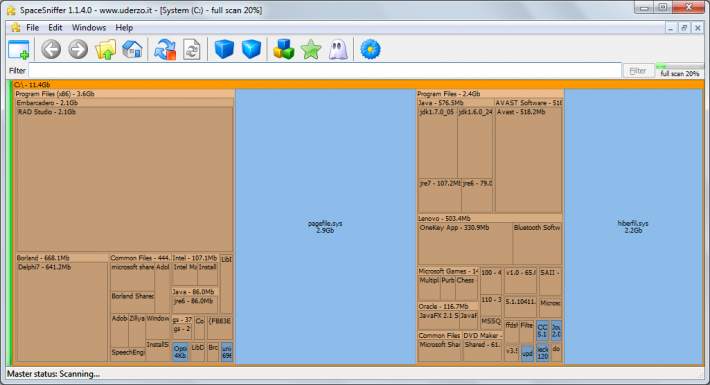This screenshot has width=710, height=385.
Task: Go back with the left arrow icon
Action: pyautogui.click(x=51, y=49)
